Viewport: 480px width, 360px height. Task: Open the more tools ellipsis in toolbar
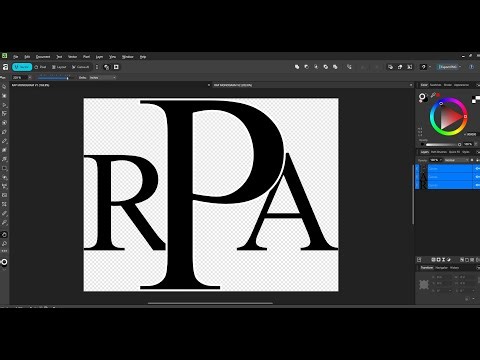click(4, 251)
